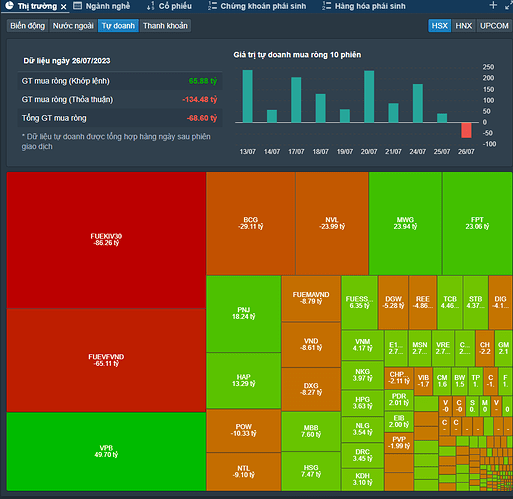The height and width of the screenshot is (499, 513).
Task: Choose the HSX exchange
Action: pyautogui.click(x=439, y=26)
